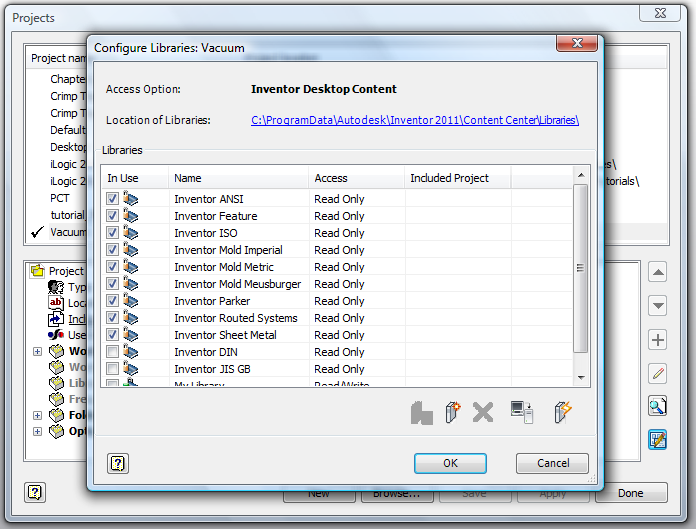
Task: Click Project folder icon in tree
Action: point(38,270)
